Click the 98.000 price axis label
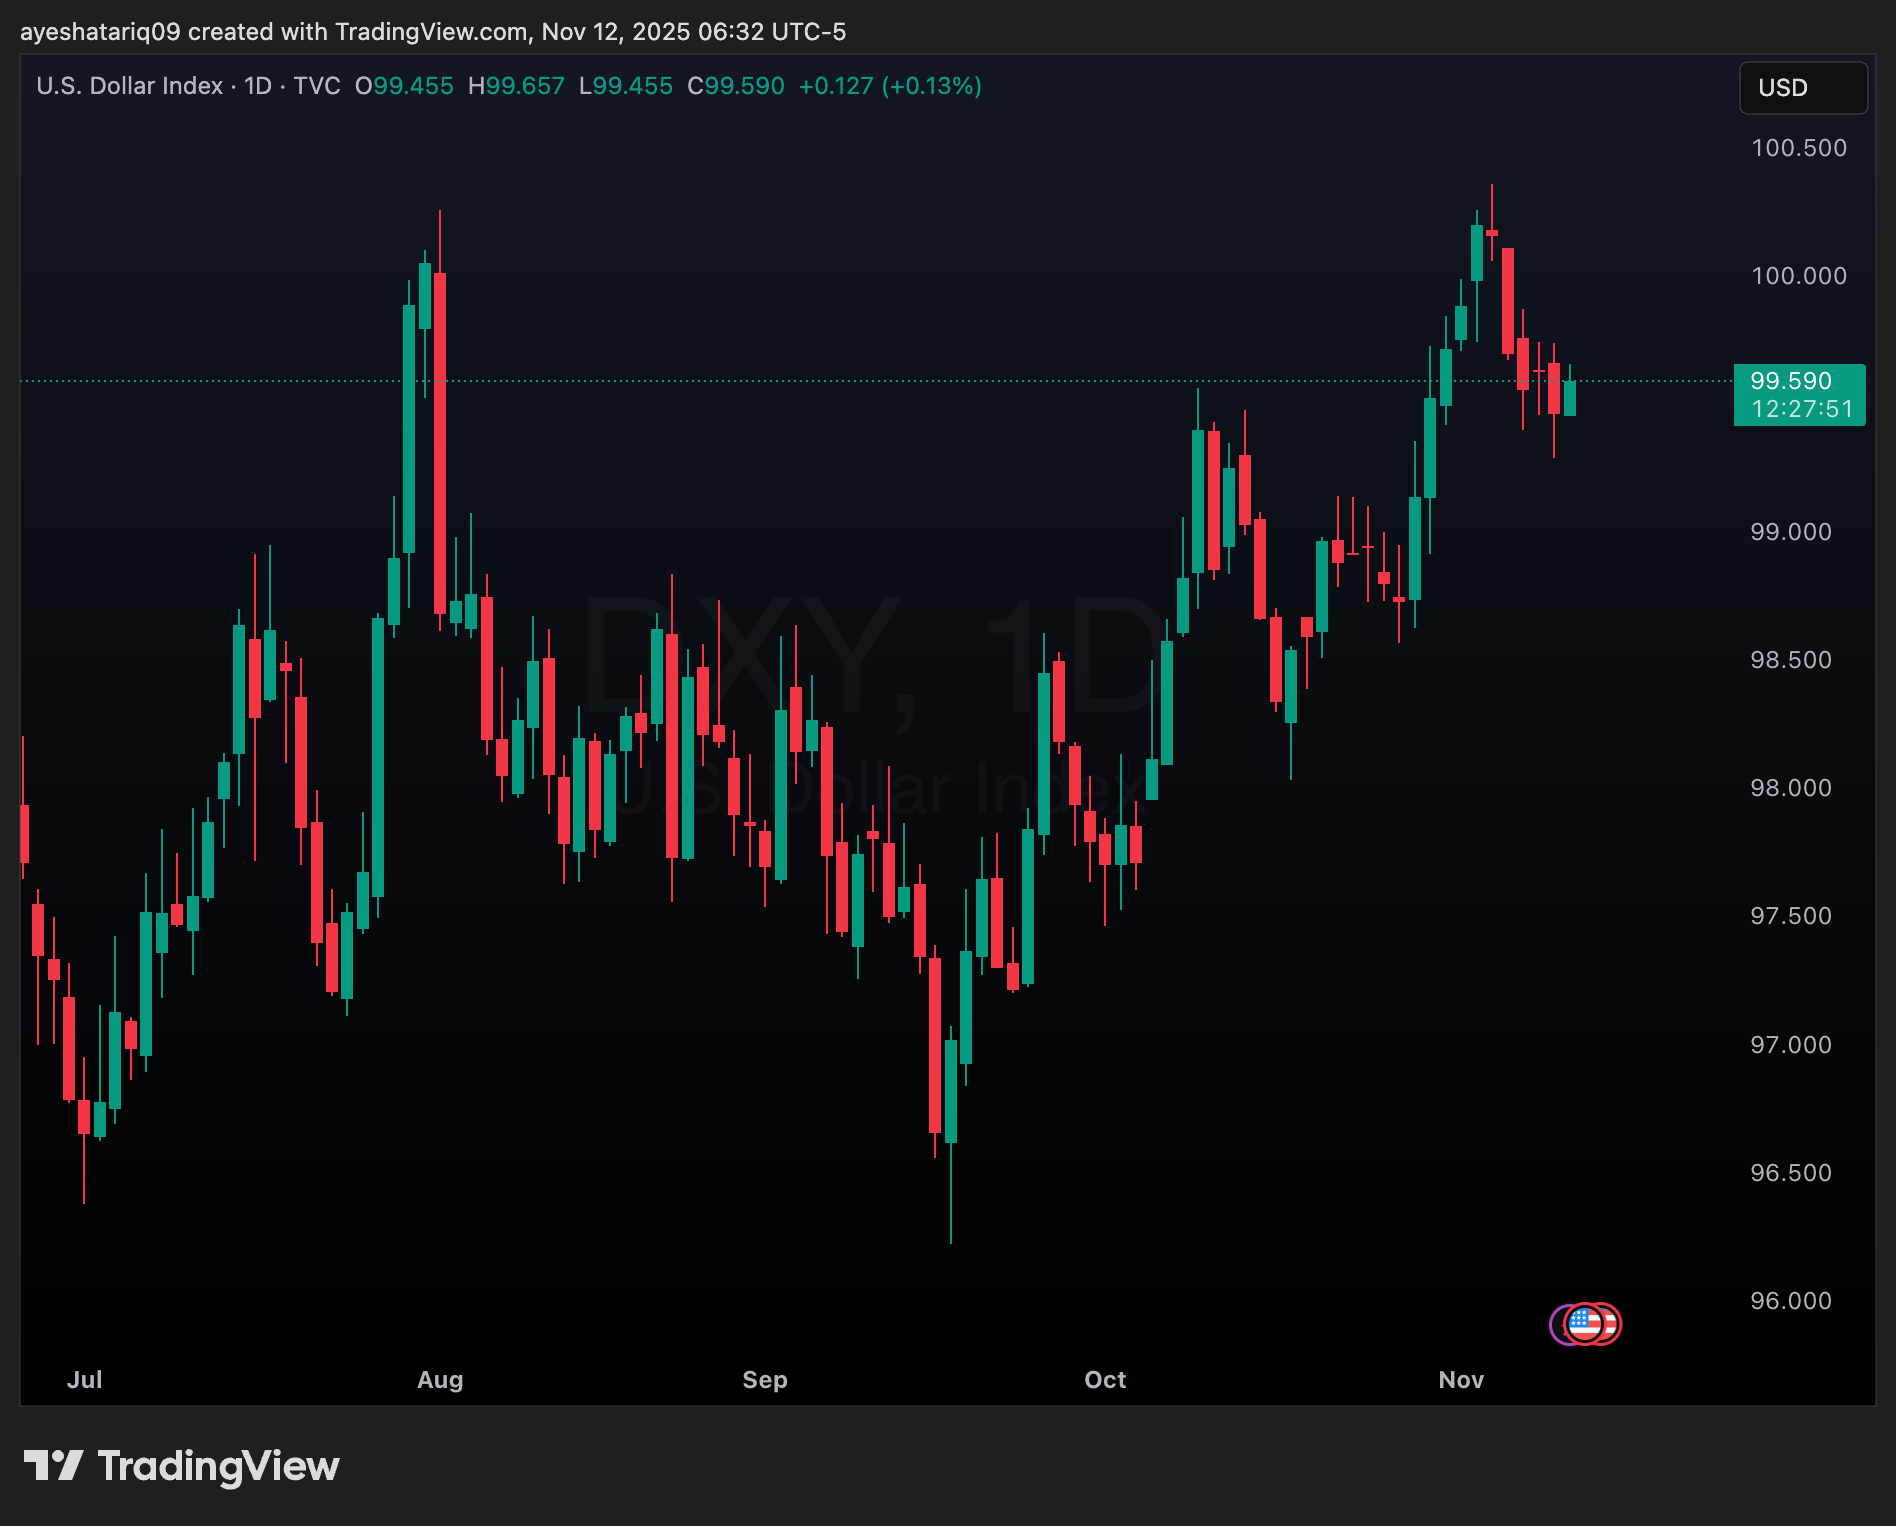The width and height of the screenshot is (1896, 1526). pyautogui.click(x=1791, y=788)
